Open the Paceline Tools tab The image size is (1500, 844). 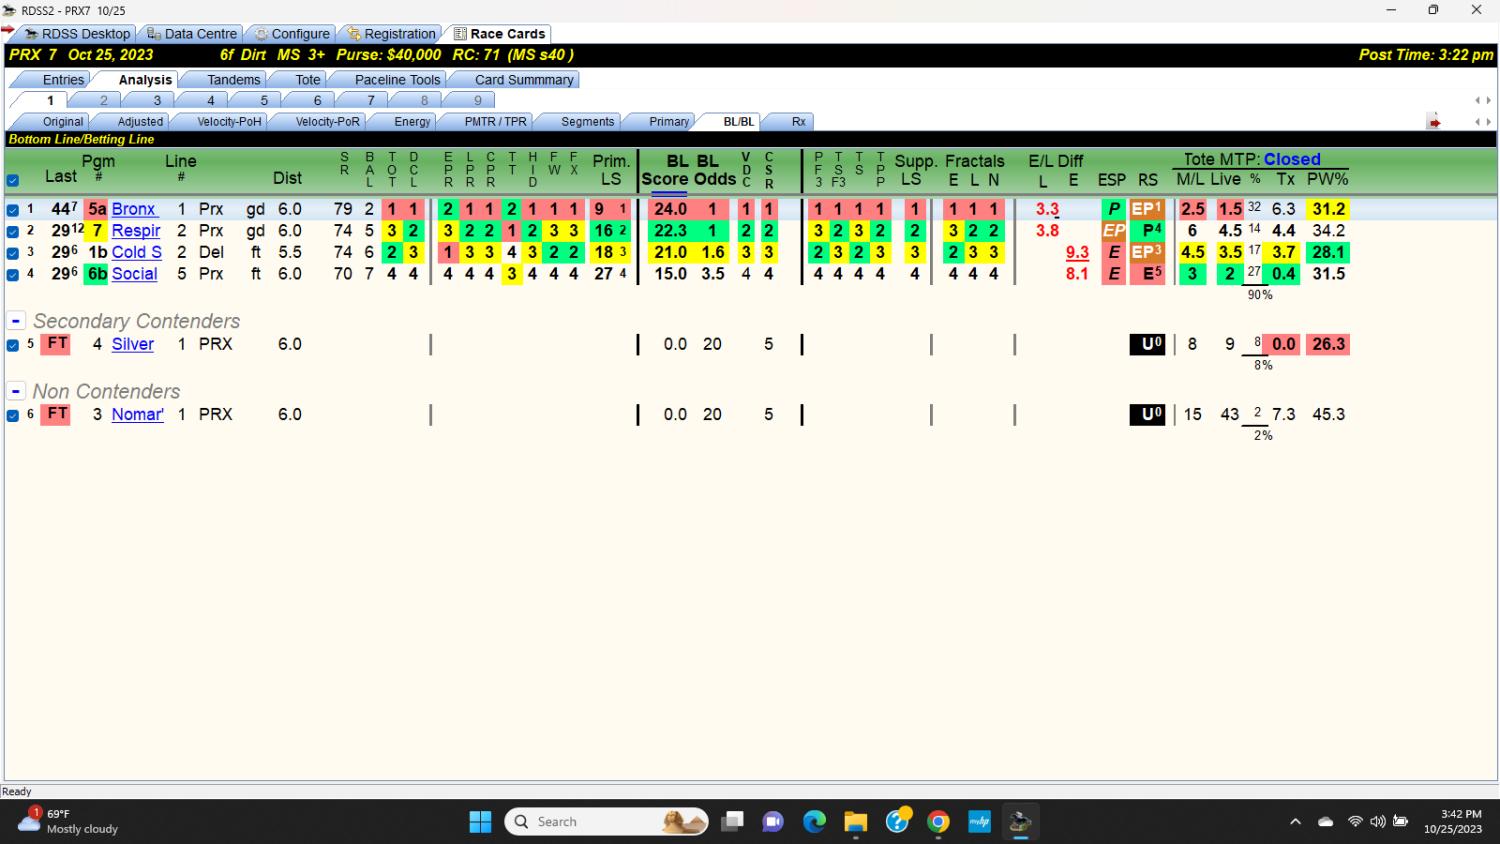397,80
